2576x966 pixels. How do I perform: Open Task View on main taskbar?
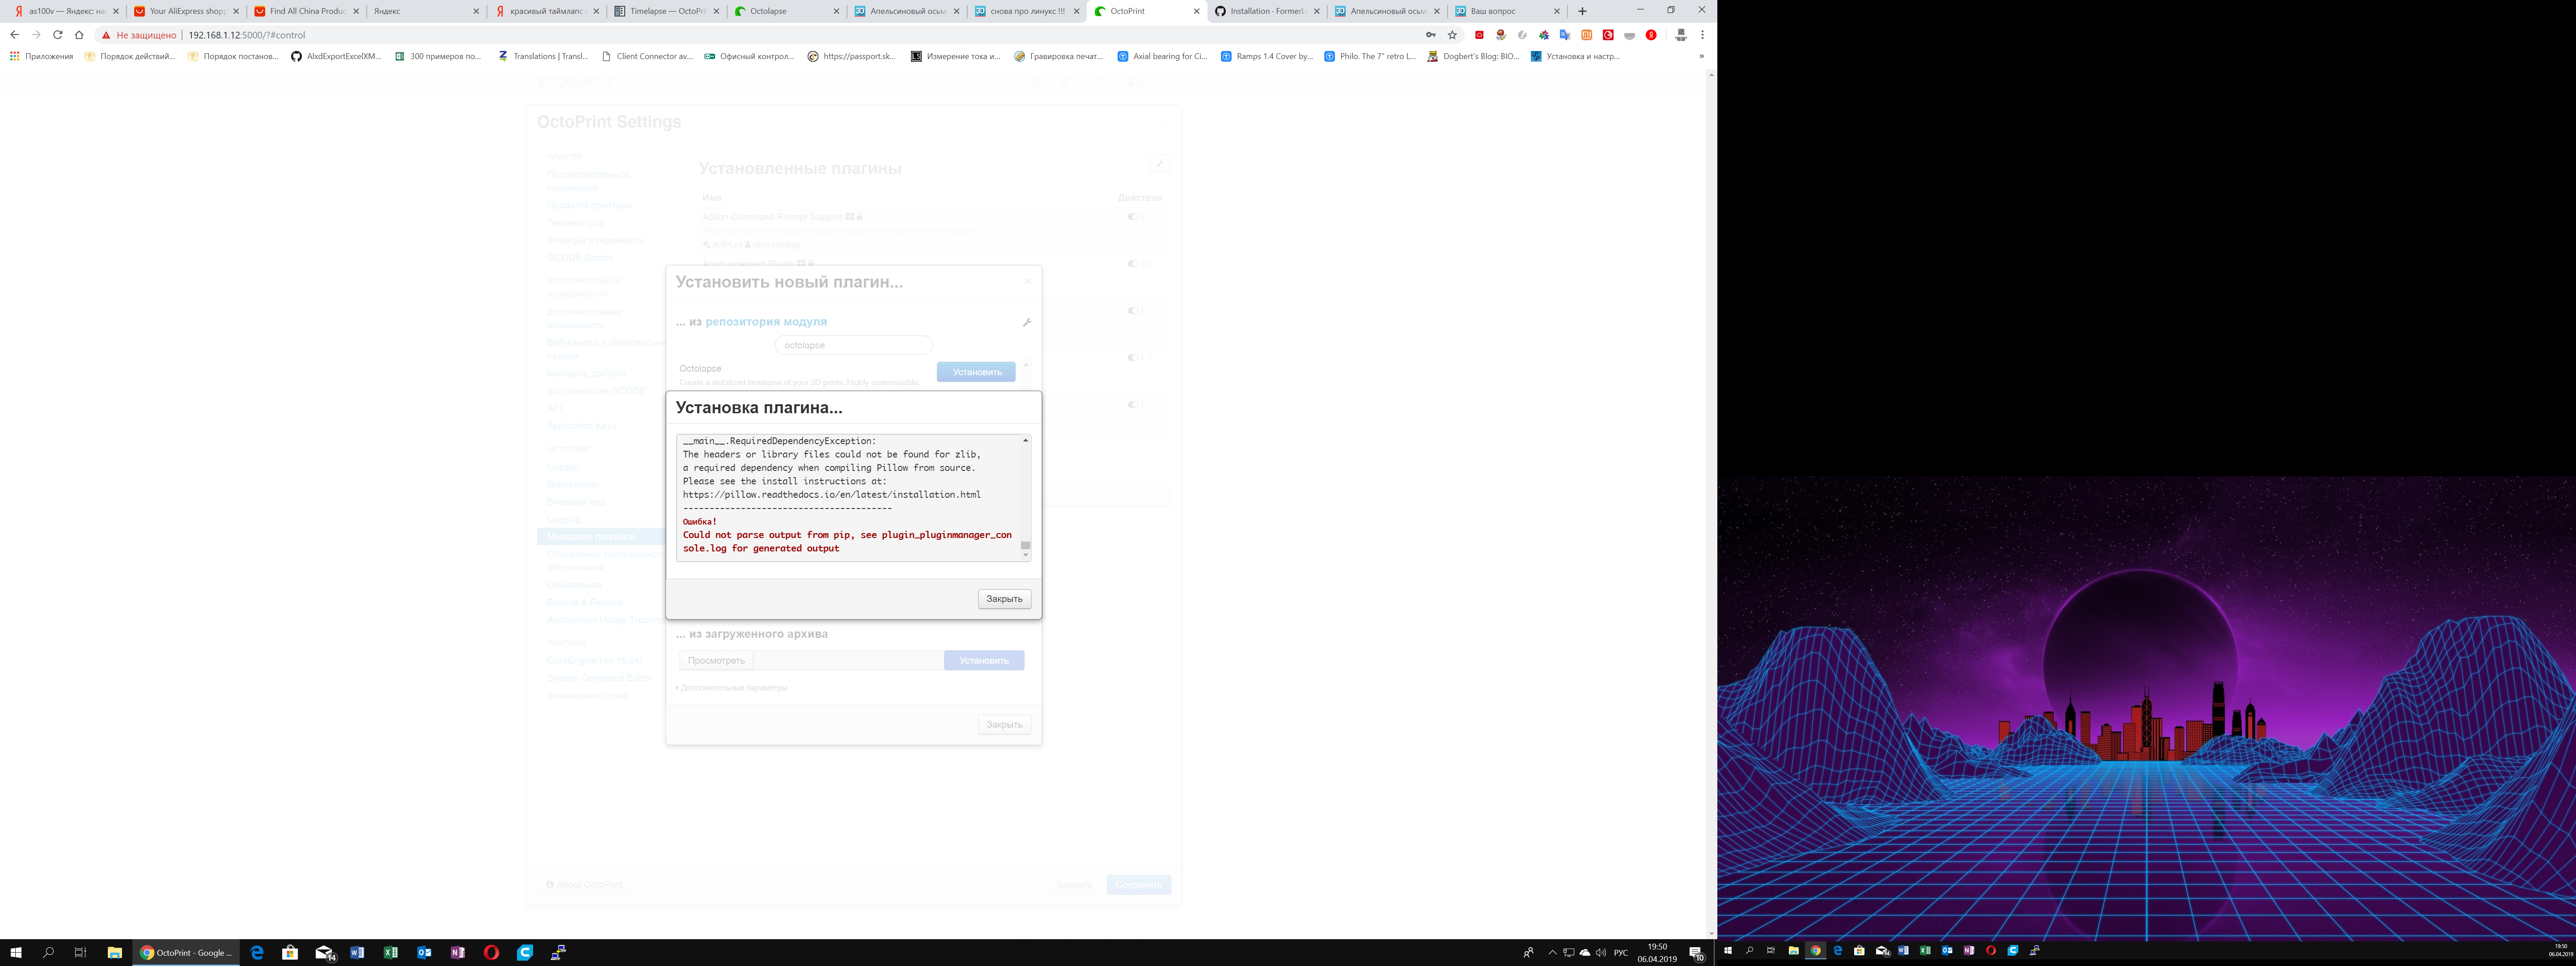pos(80,953)
